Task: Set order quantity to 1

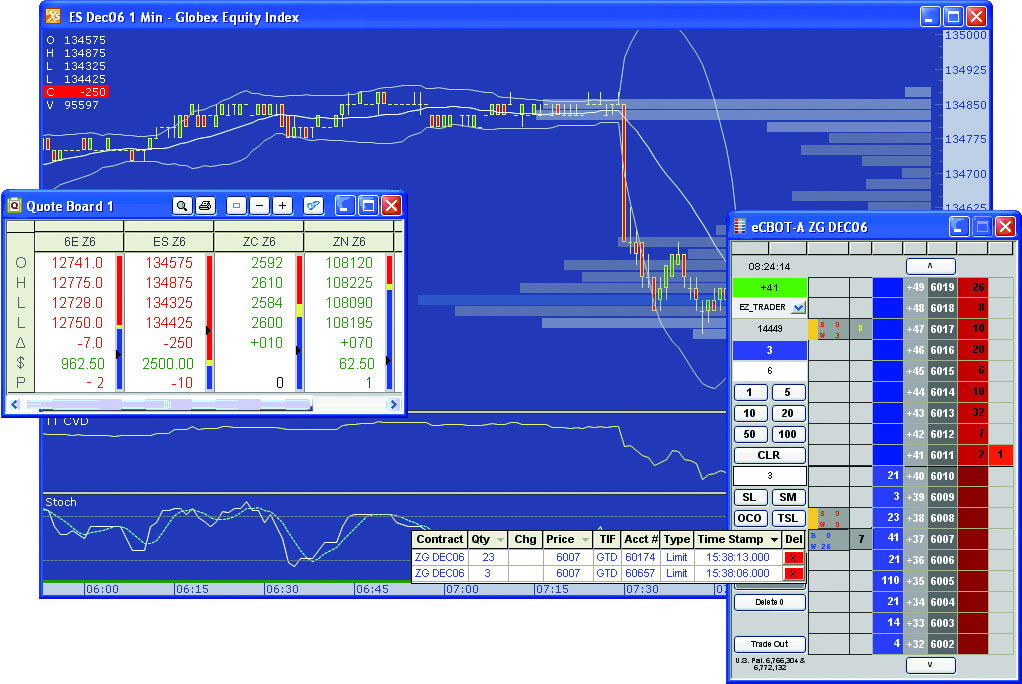Action: [x=750, y=393]
